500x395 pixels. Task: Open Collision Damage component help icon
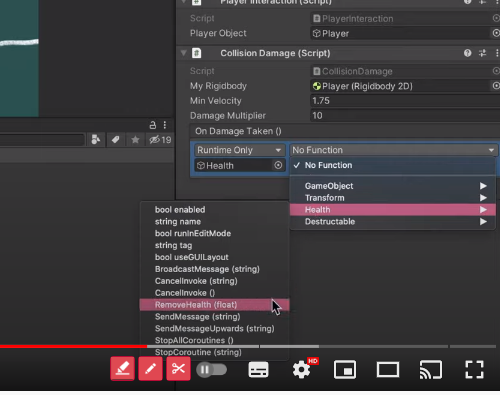467,53
